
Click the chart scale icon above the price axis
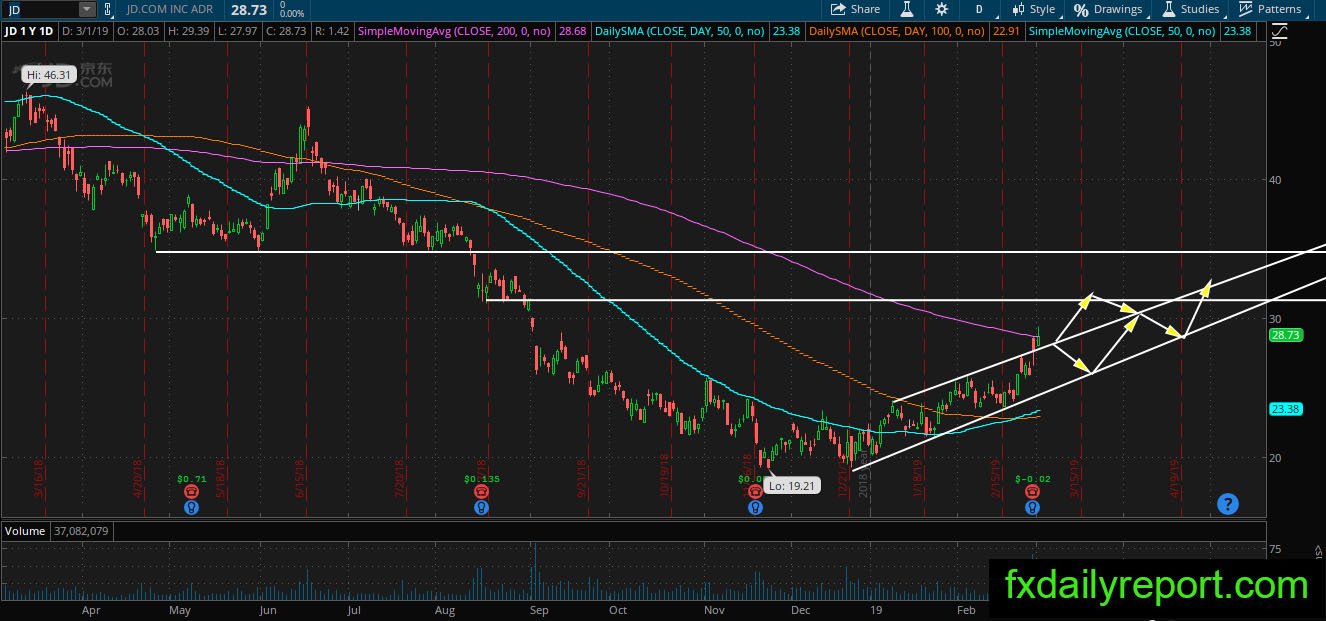pos(1281,32)
